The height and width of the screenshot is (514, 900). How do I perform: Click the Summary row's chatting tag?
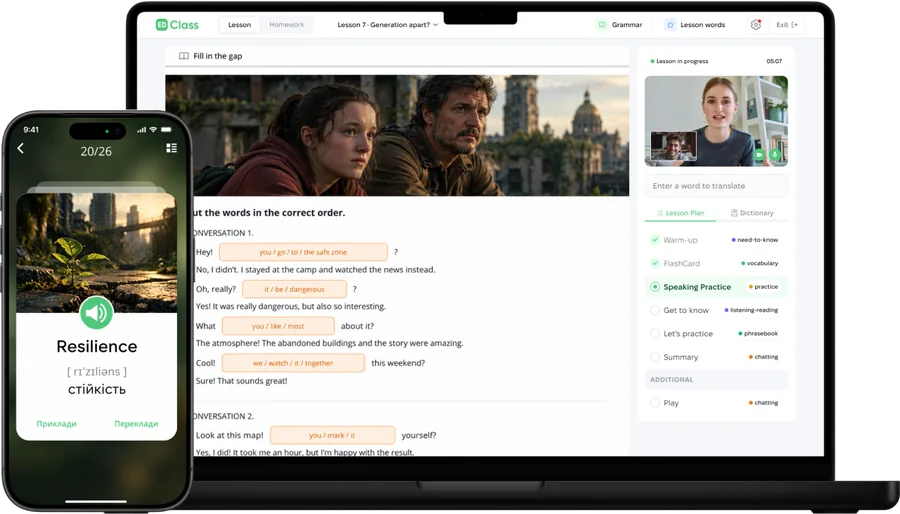pyautogui.click(x=763, y=357)
